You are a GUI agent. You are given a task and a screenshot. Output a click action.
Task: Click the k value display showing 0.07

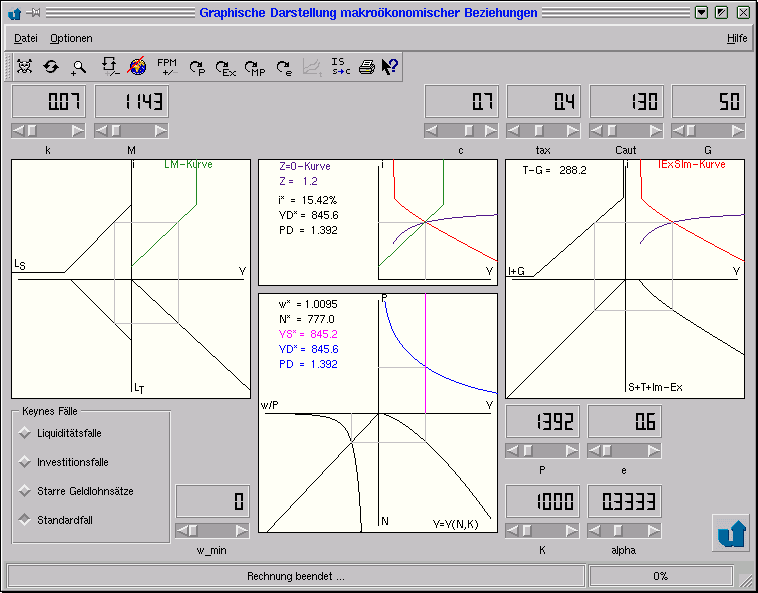tap(49, 101)
